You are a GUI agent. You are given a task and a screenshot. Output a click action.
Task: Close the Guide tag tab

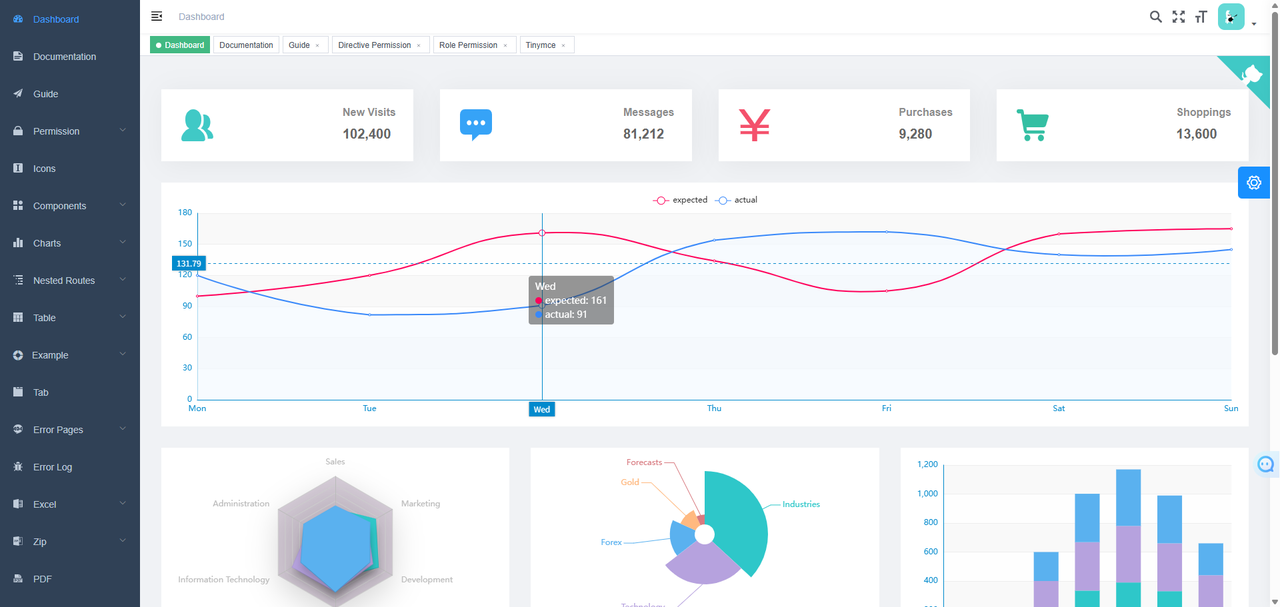[x=318, y=45]
